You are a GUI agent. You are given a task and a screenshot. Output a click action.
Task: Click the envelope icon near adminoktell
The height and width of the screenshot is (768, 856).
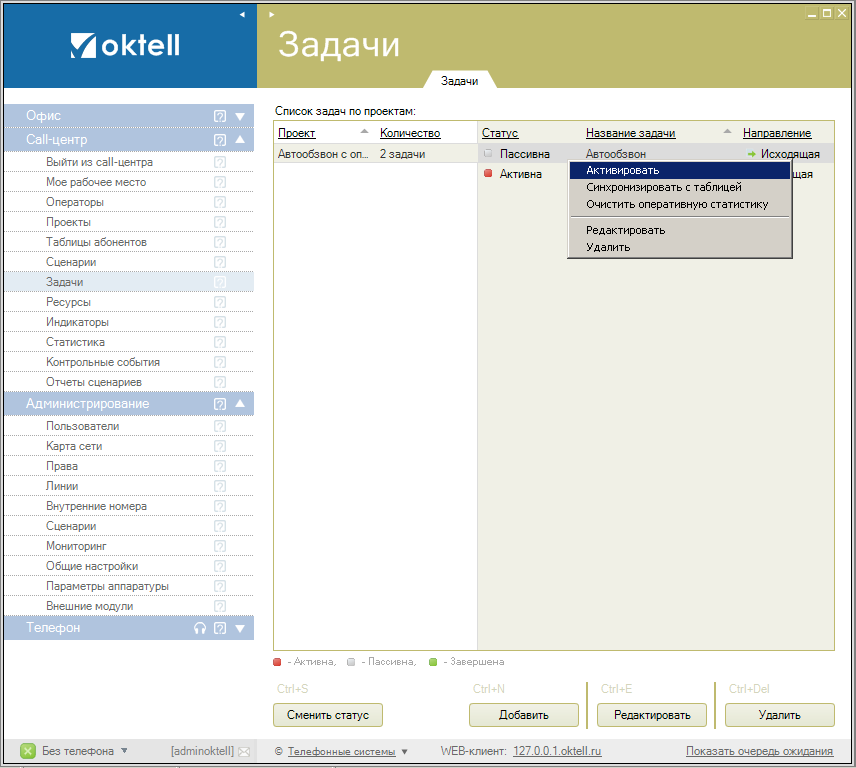coord(243,751)
